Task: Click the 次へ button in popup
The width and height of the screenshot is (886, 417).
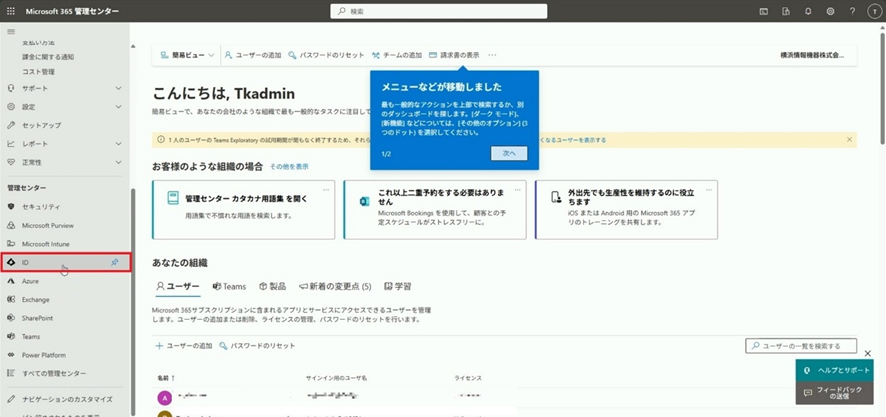Action: pyautogui.click(x=509, y=153)
